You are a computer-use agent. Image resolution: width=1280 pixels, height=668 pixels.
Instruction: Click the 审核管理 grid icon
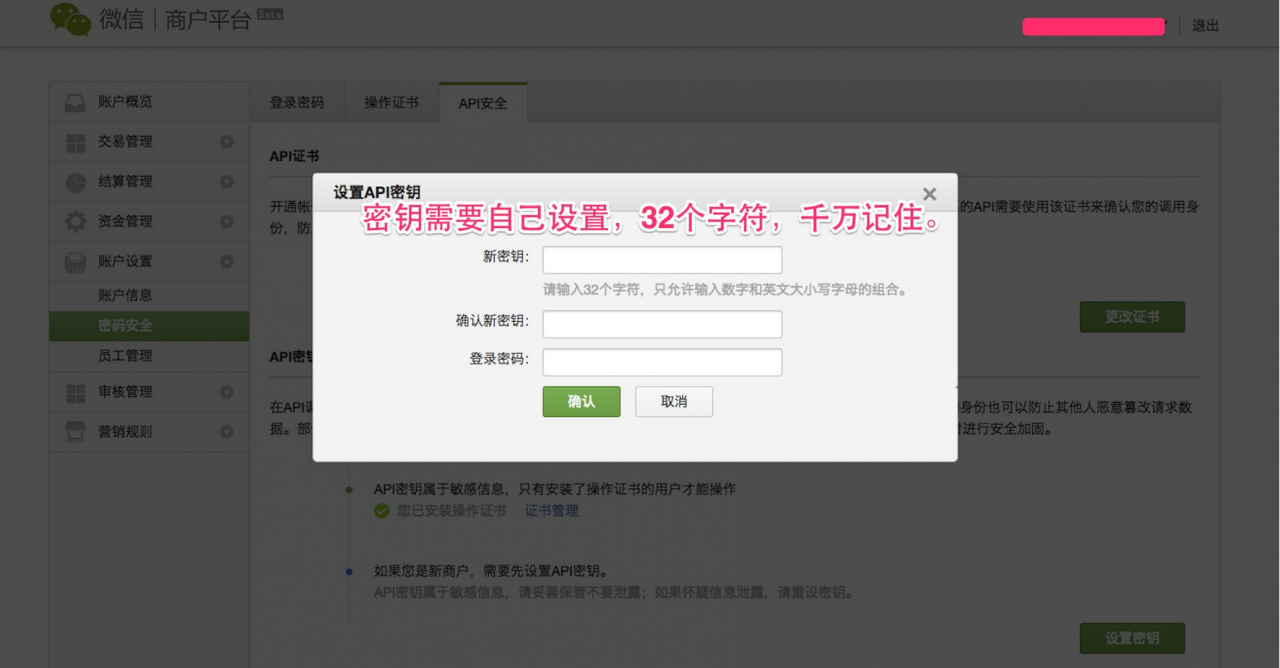(75, 392)
